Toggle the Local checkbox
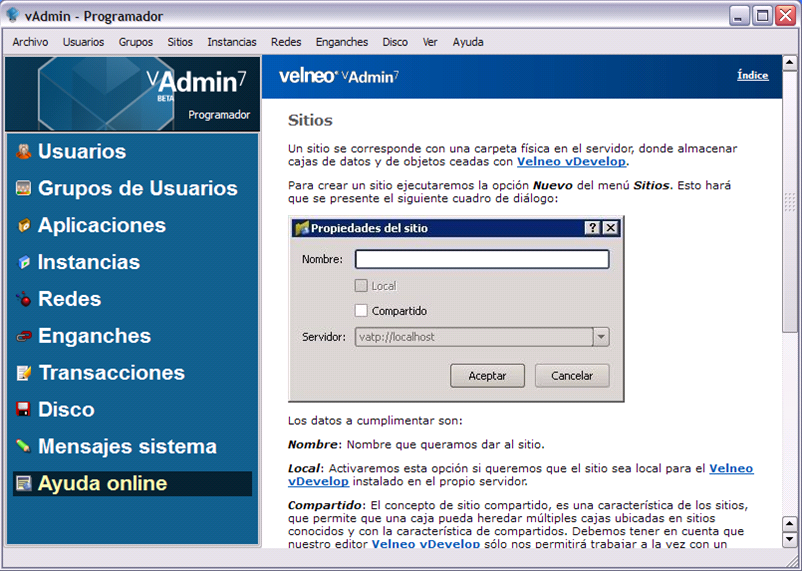The image size is (803, 572). point(361,286)
